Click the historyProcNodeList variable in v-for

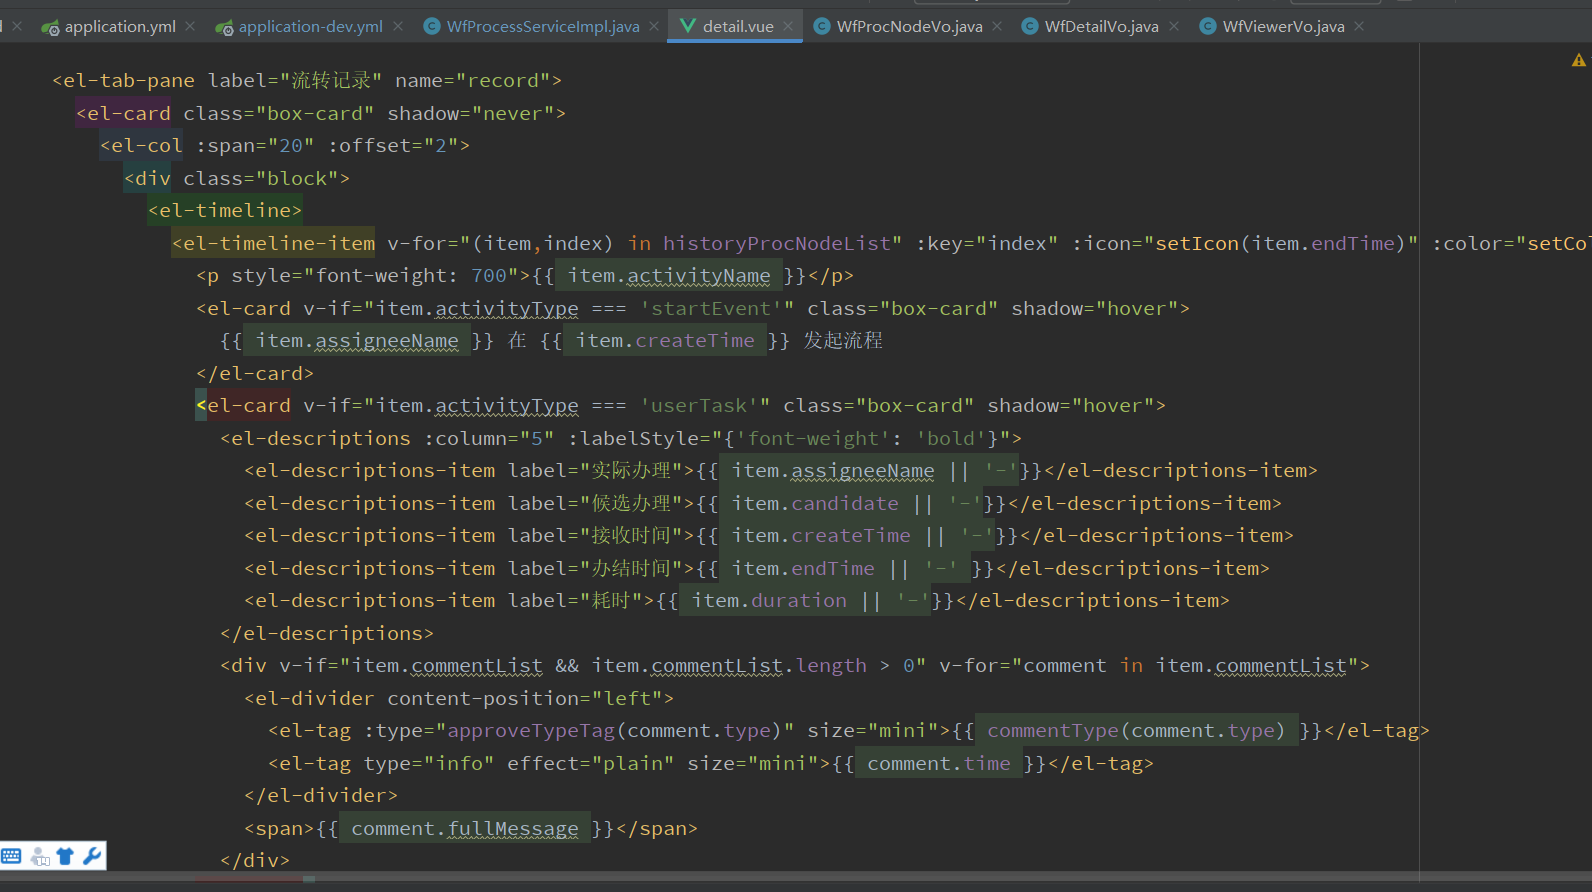[x=777, y=243]
